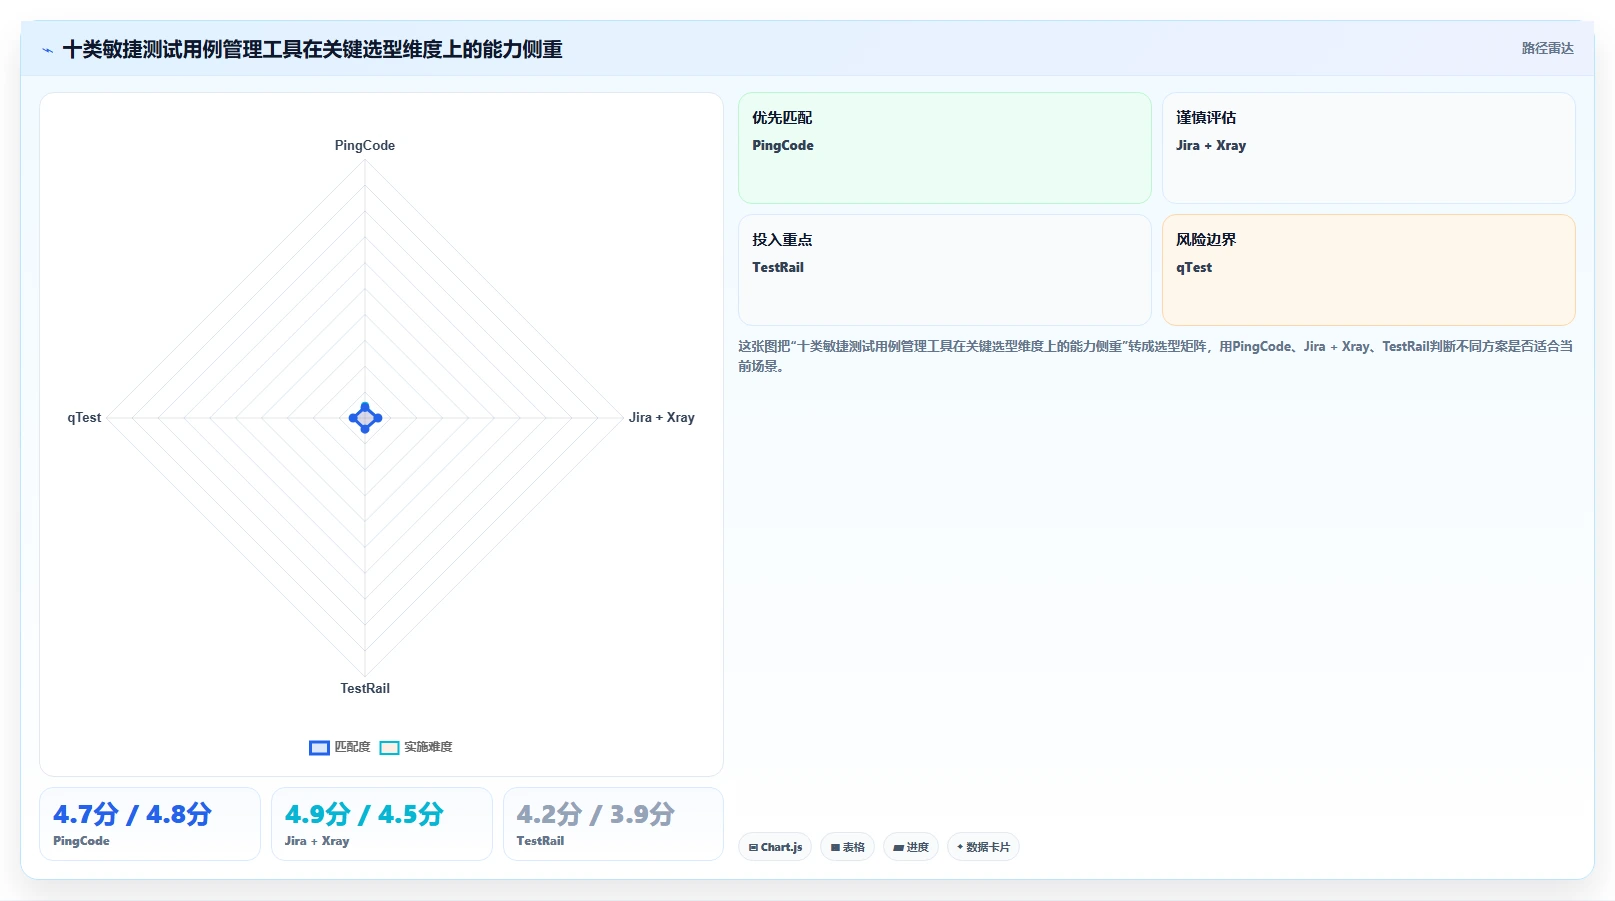Click the qTest radar axis label
The image size is (1615, 901).
(x=84, y=417)
